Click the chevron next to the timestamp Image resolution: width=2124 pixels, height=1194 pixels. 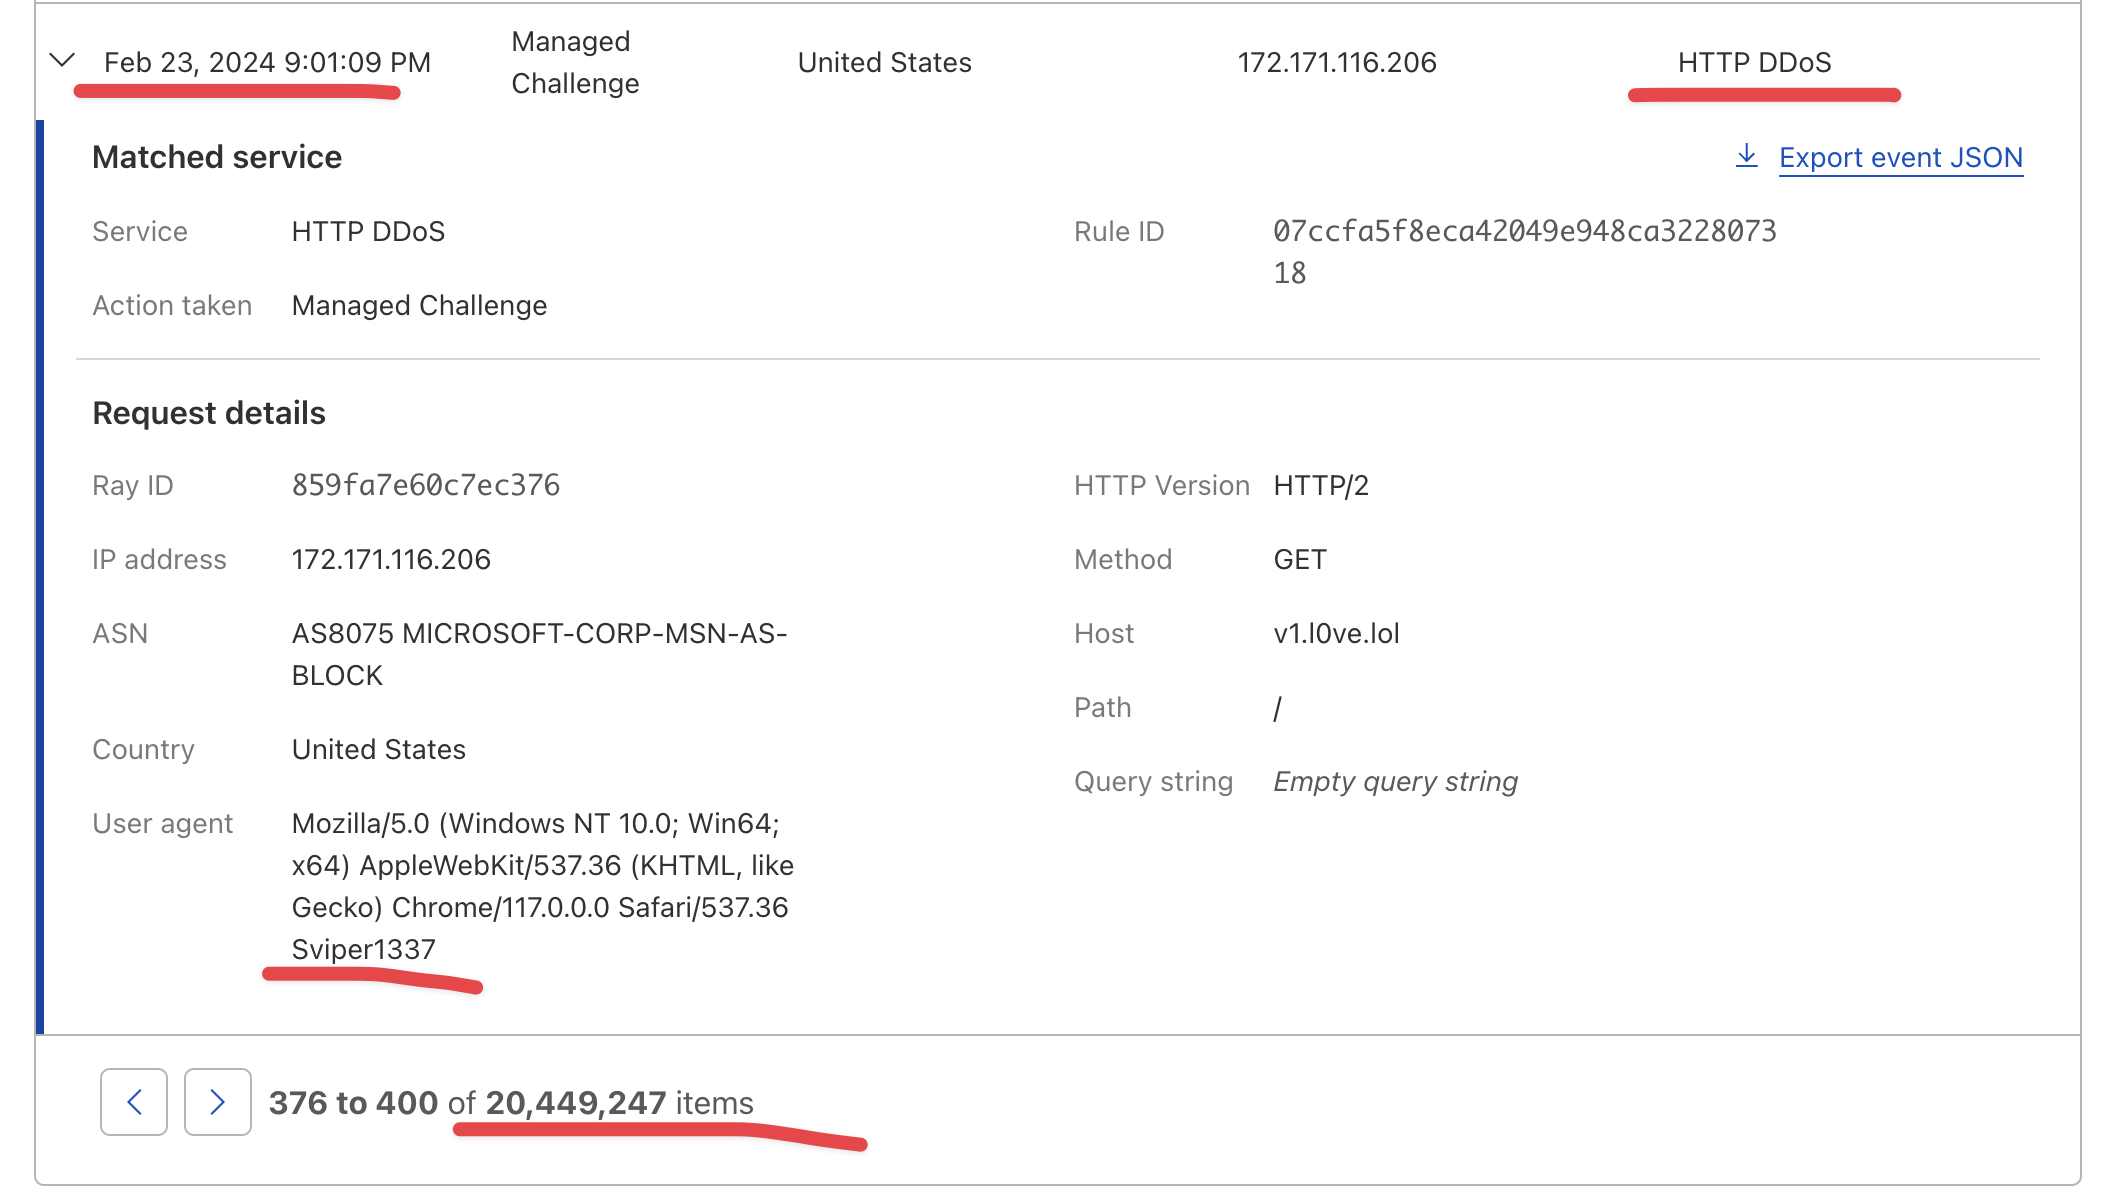pos(62,62)
